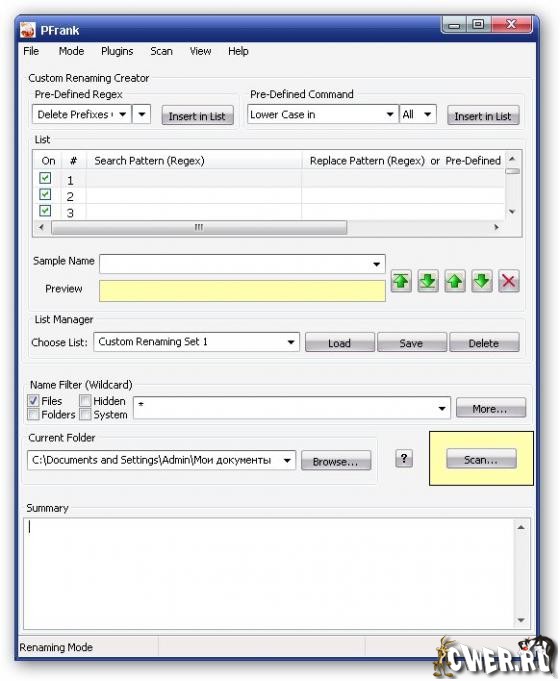Click the PFrank app icon in title bar
560x681 pixels.
(x=28, y=30)
